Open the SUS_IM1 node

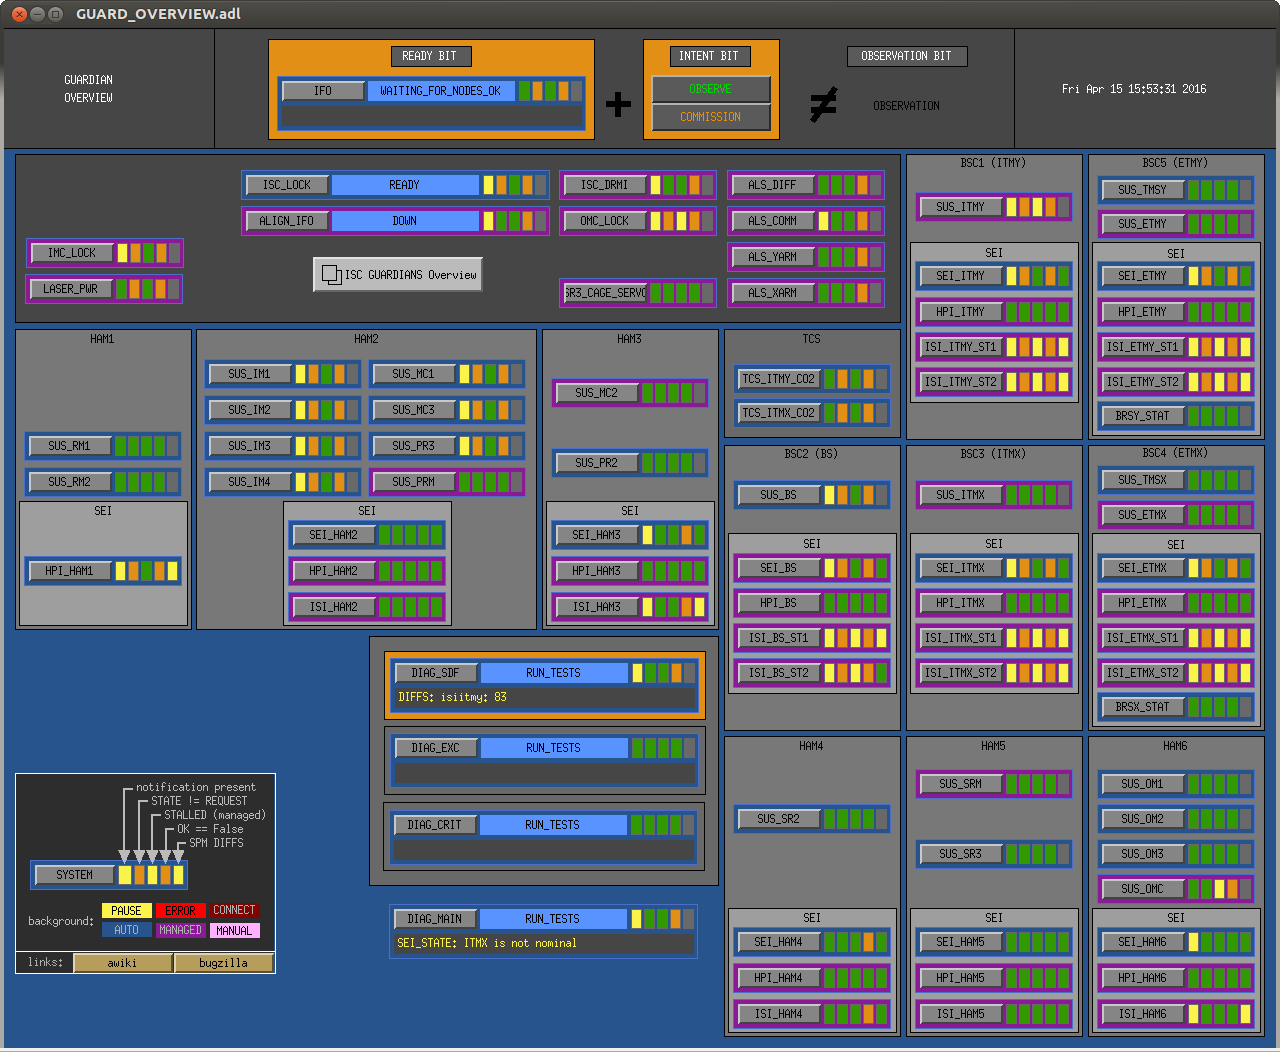[x=250, y=374]
